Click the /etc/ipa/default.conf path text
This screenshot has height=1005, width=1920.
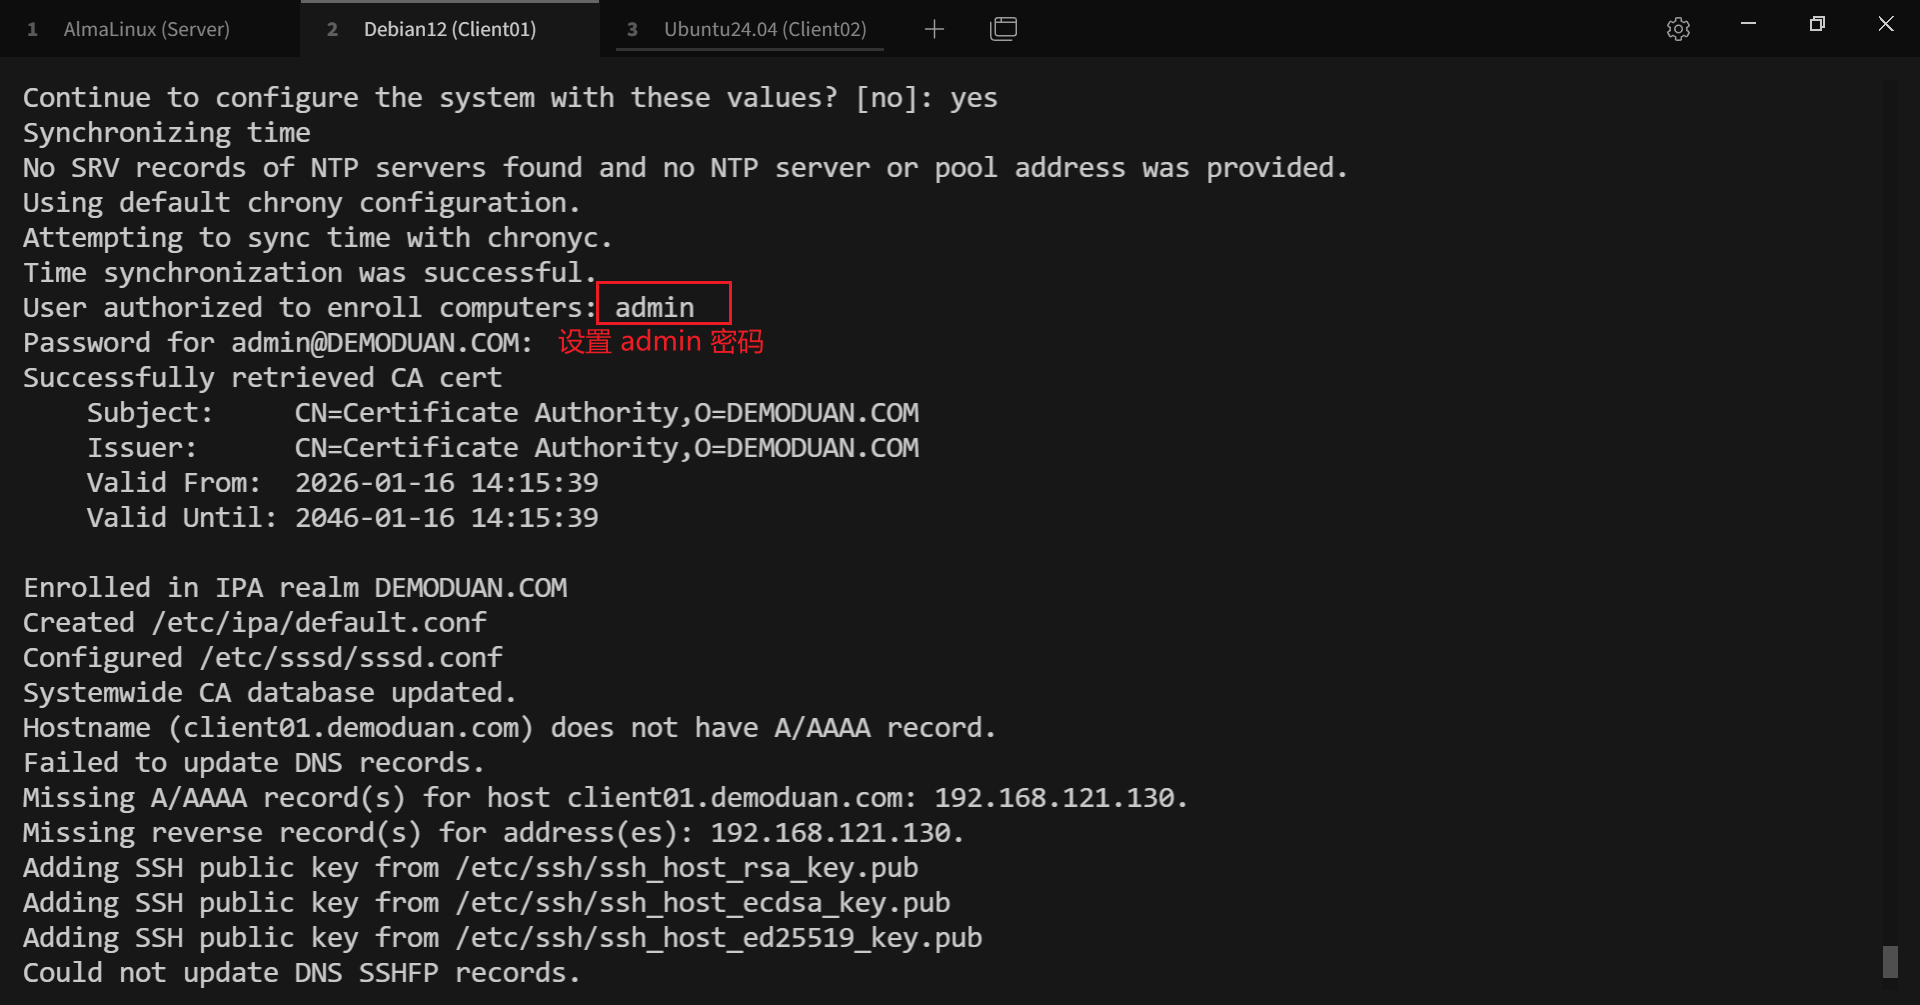(x=319, y=622)
